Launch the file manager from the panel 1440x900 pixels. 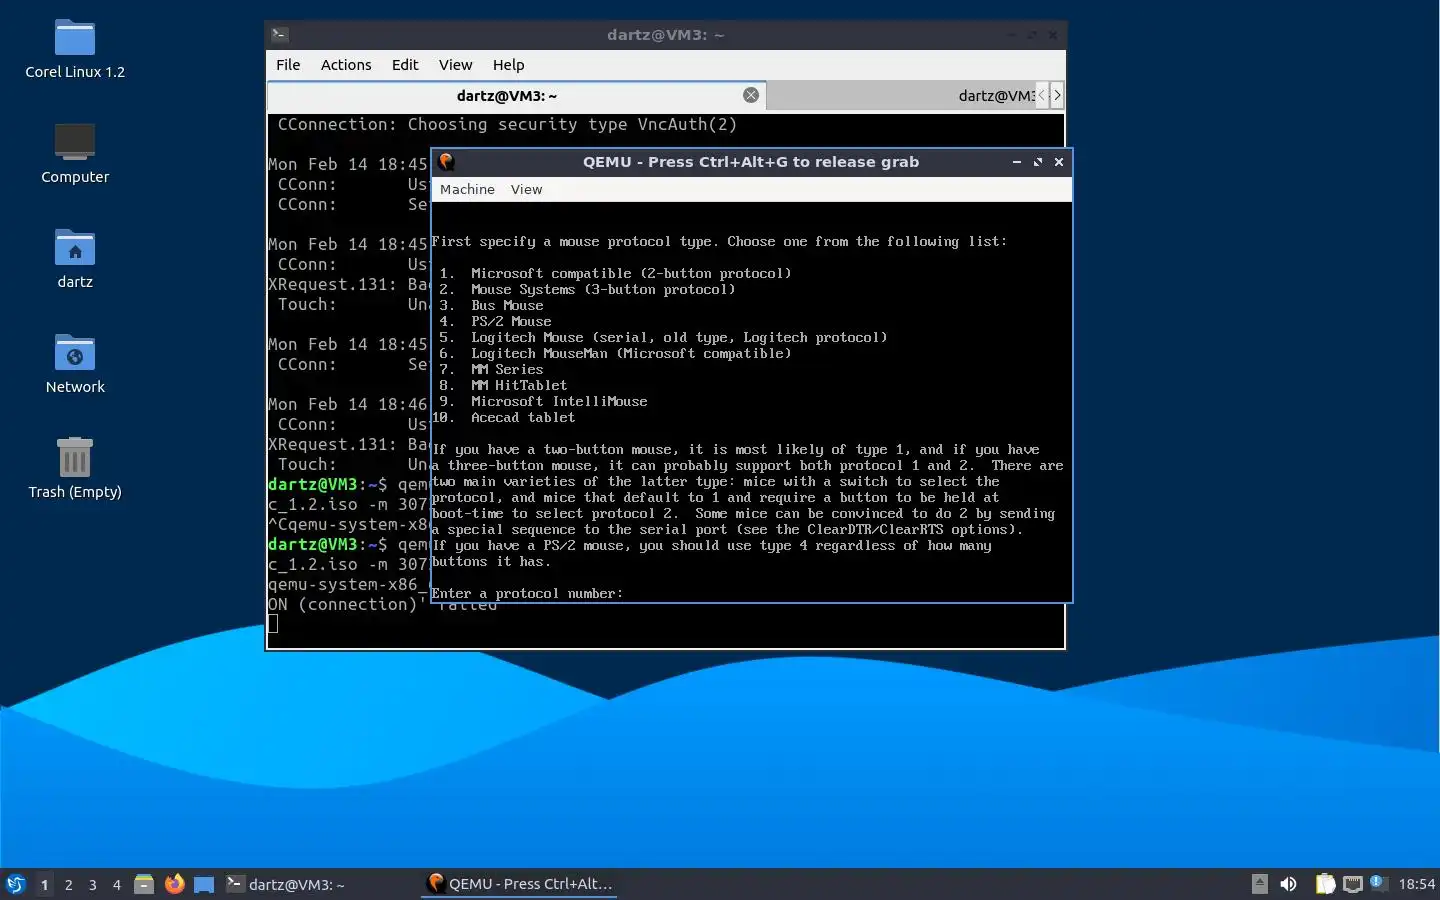point(144,884)
